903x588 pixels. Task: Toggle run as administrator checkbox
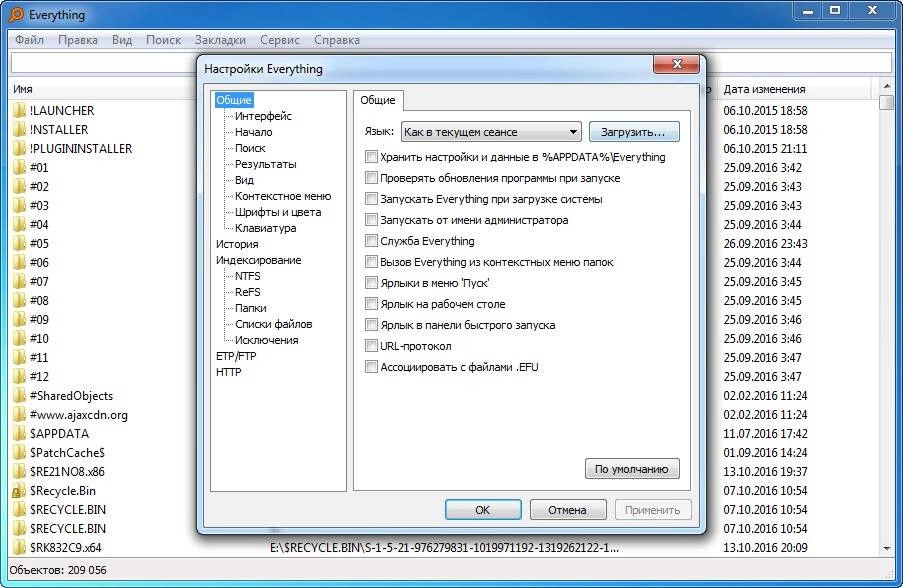click(x=371, y=220)
